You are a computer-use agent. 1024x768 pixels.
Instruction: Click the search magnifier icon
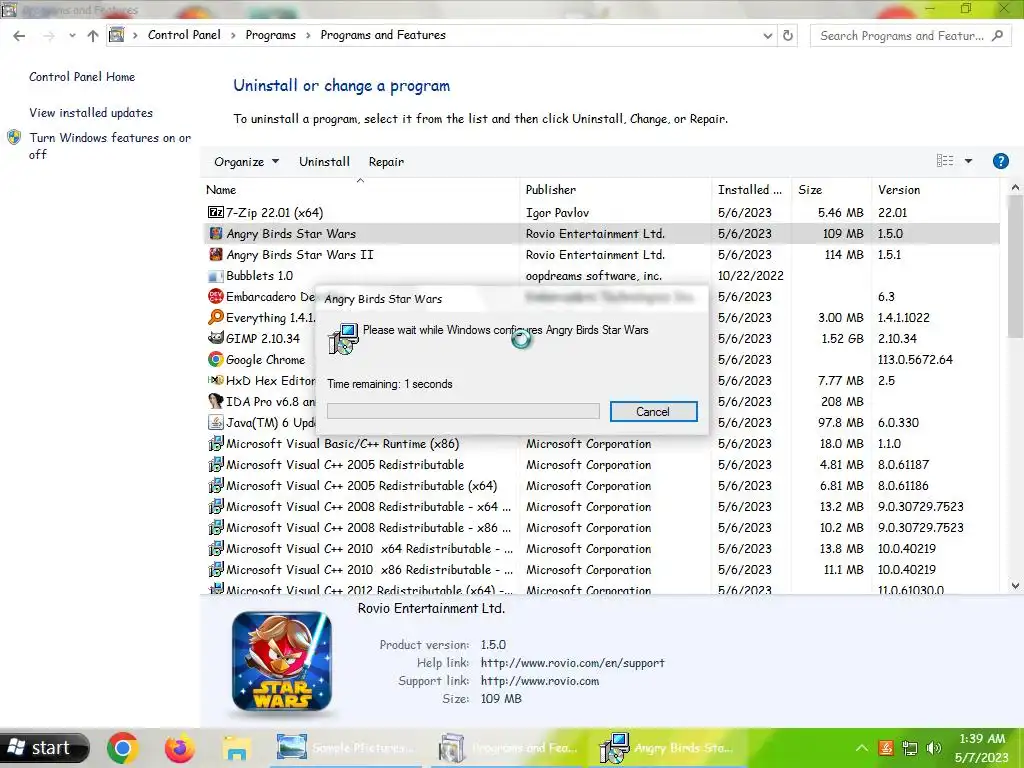click(997, 35)
